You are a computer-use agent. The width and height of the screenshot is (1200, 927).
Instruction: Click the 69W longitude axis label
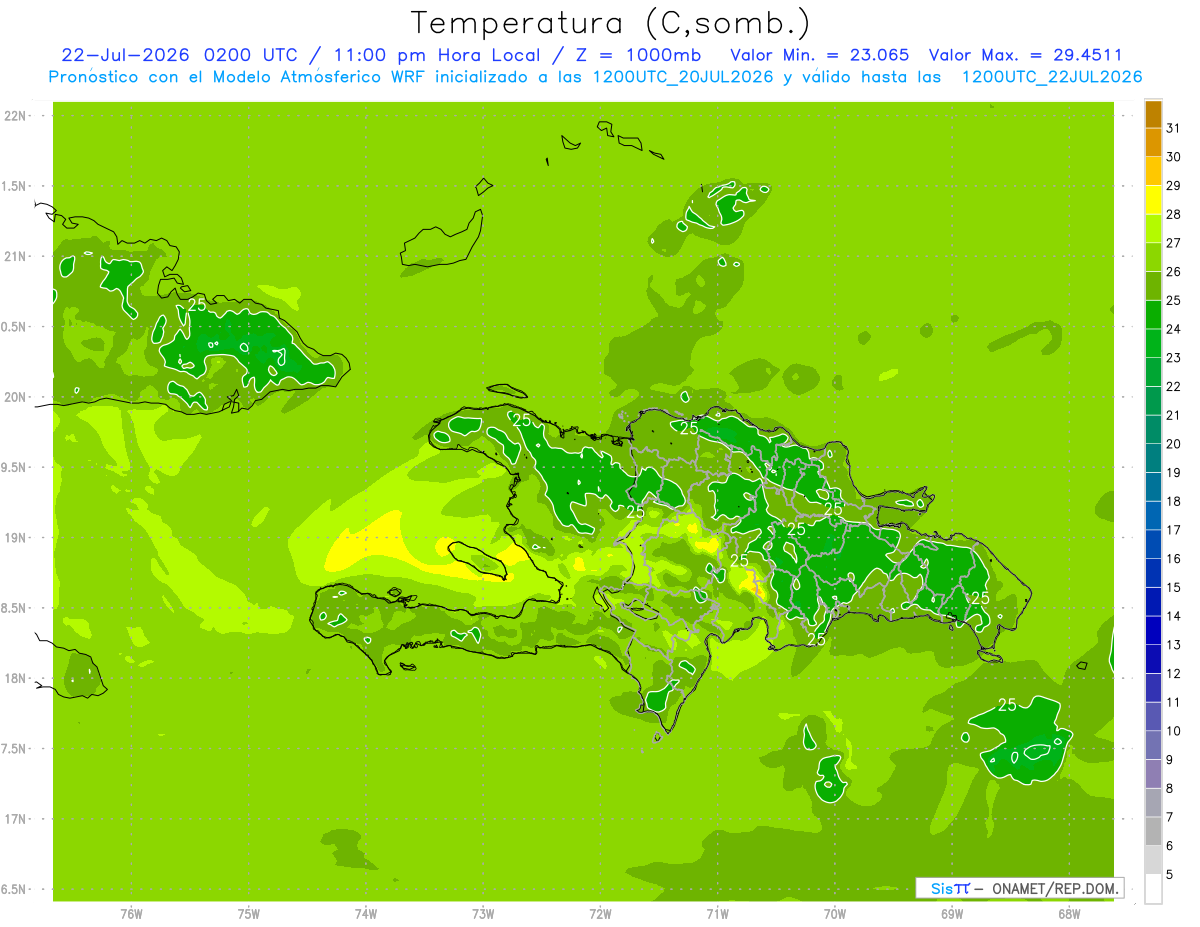(x=951, y=914)
